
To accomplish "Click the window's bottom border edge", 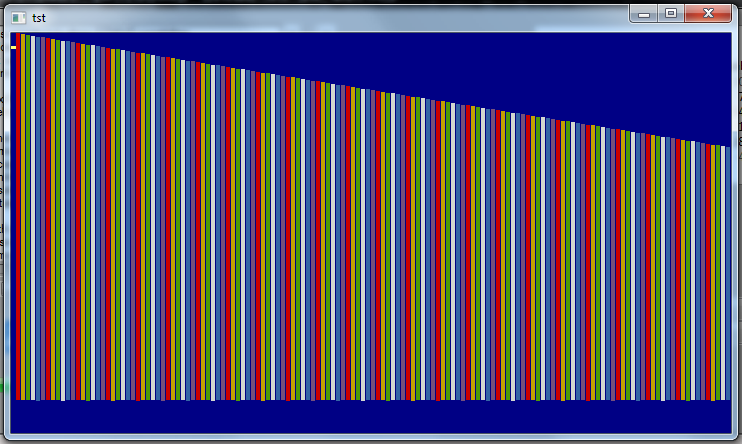I will pos(370,438).
